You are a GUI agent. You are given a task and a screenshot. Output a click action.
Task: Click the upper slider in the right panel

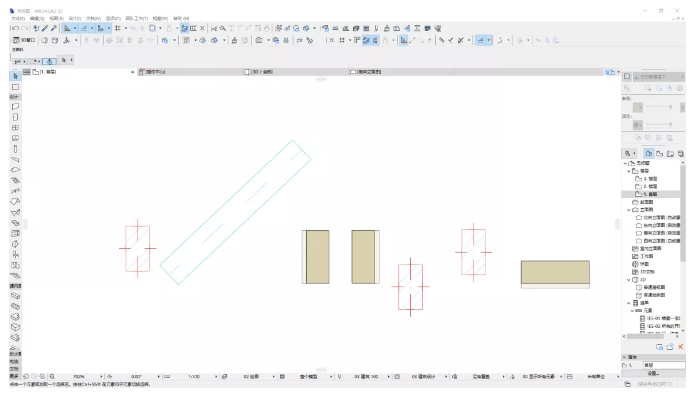[658, 107]
